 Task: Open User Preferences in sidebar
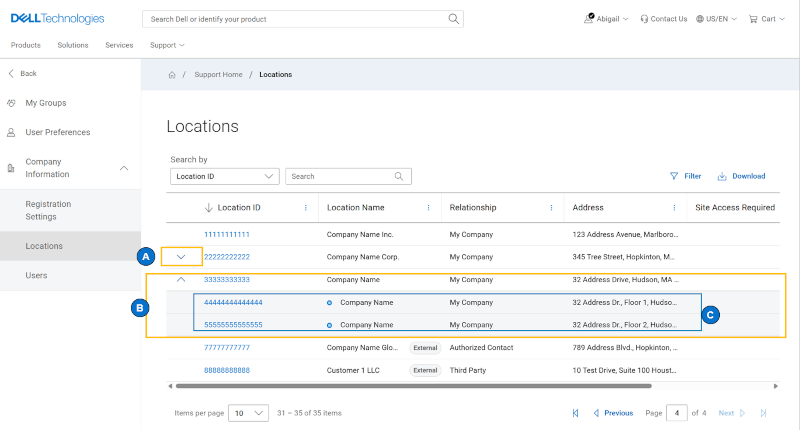click(58, 132)
